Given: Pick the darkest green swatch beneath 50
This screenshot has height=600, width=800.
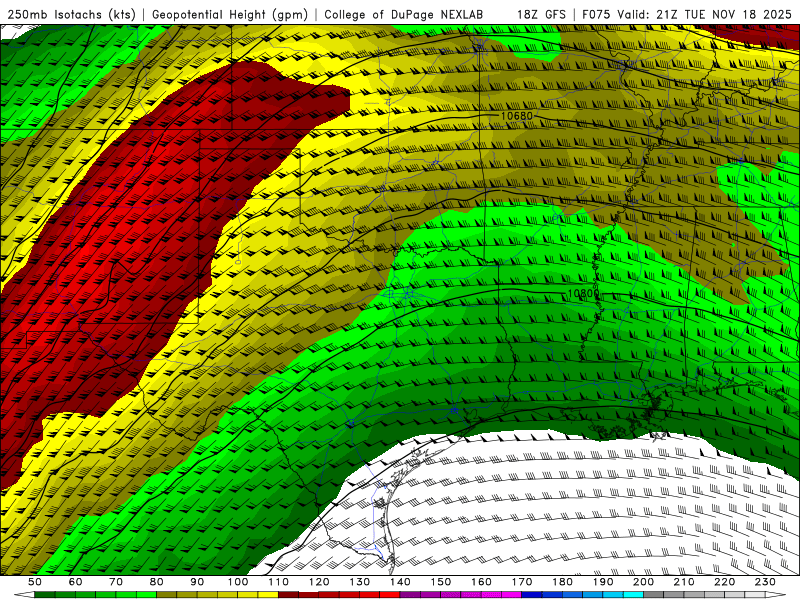Looking at the screenshot, I should click(44, 595).
